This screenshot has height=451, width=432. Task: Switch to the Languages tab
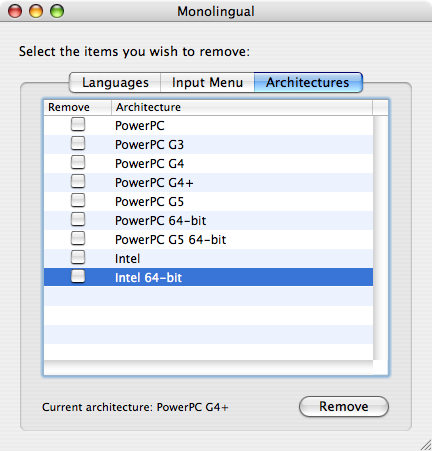coord(115,82)
